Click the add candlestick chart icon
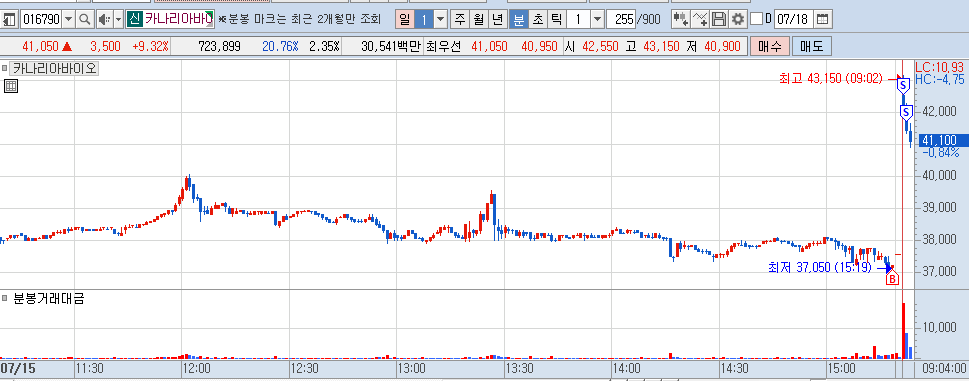The height and width of the screenshot is (381, 969). tap(681, 20)
